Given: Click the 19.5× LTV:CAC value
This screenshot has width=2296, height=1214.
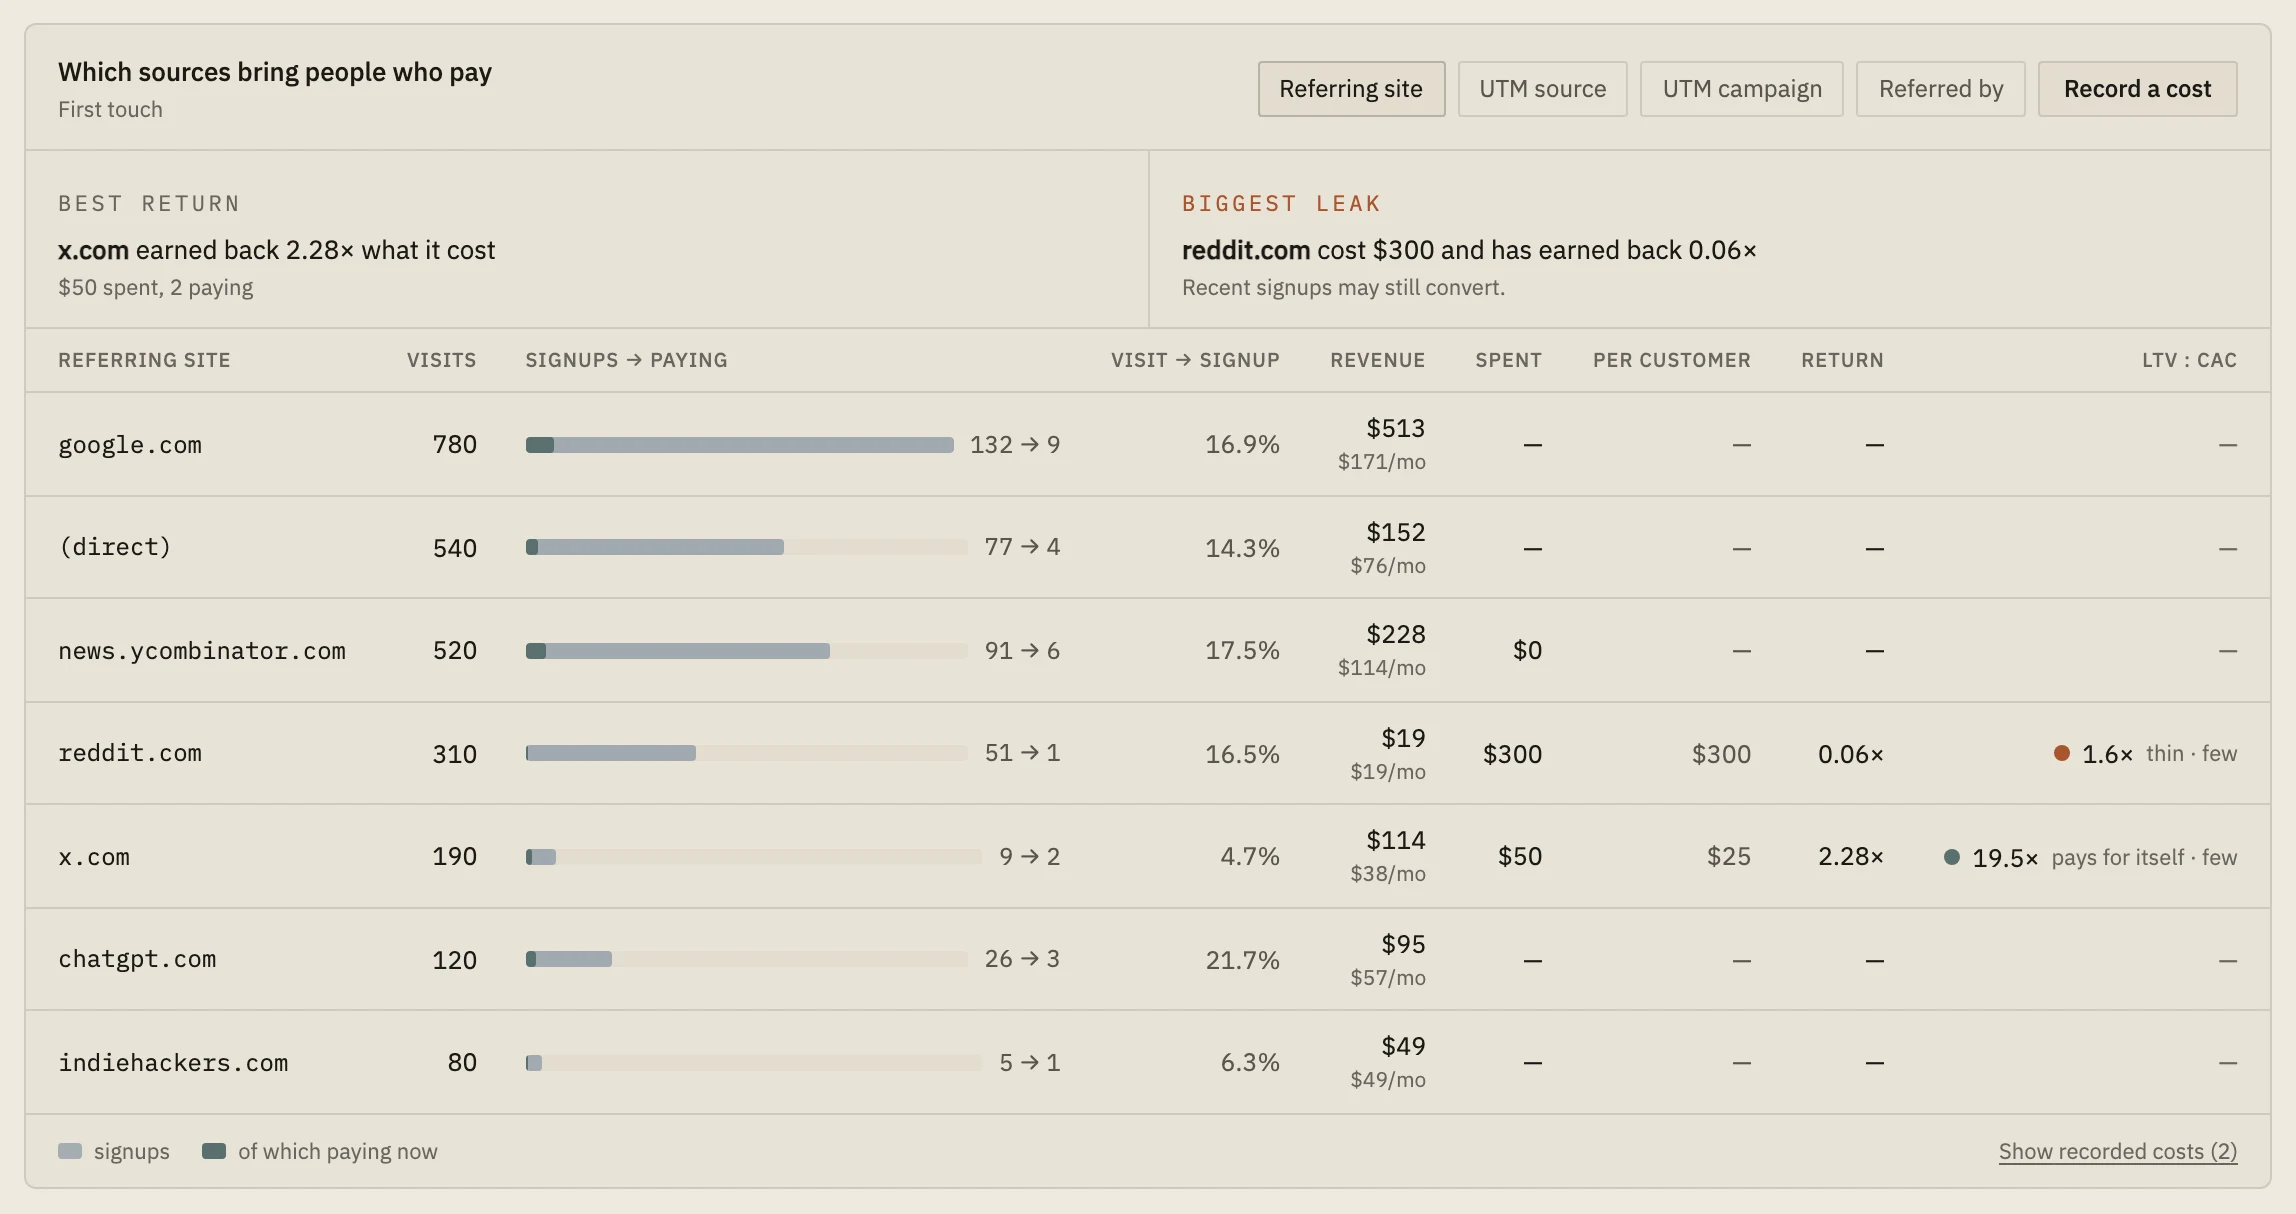Looking at the screenshot, I should point(2005,858).
